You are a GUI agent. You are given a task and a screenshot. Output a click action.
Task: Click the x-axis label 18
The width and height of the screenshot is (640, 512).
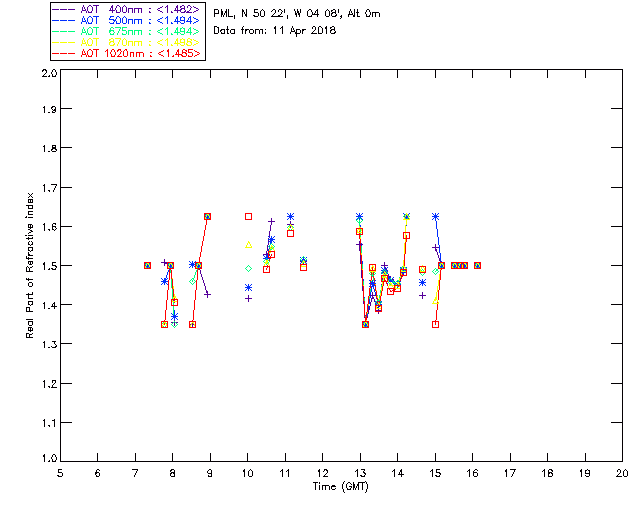[x=547, y=473]
